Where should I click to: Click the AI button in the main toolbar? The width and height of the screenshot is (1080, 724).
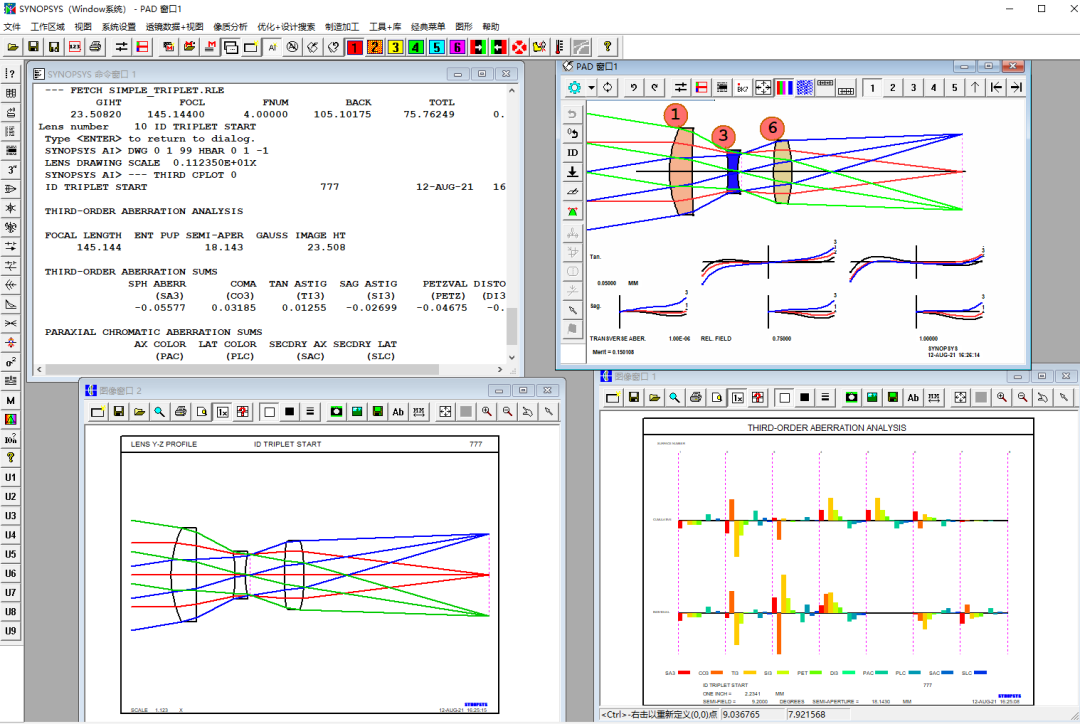(x=272, y=47)
